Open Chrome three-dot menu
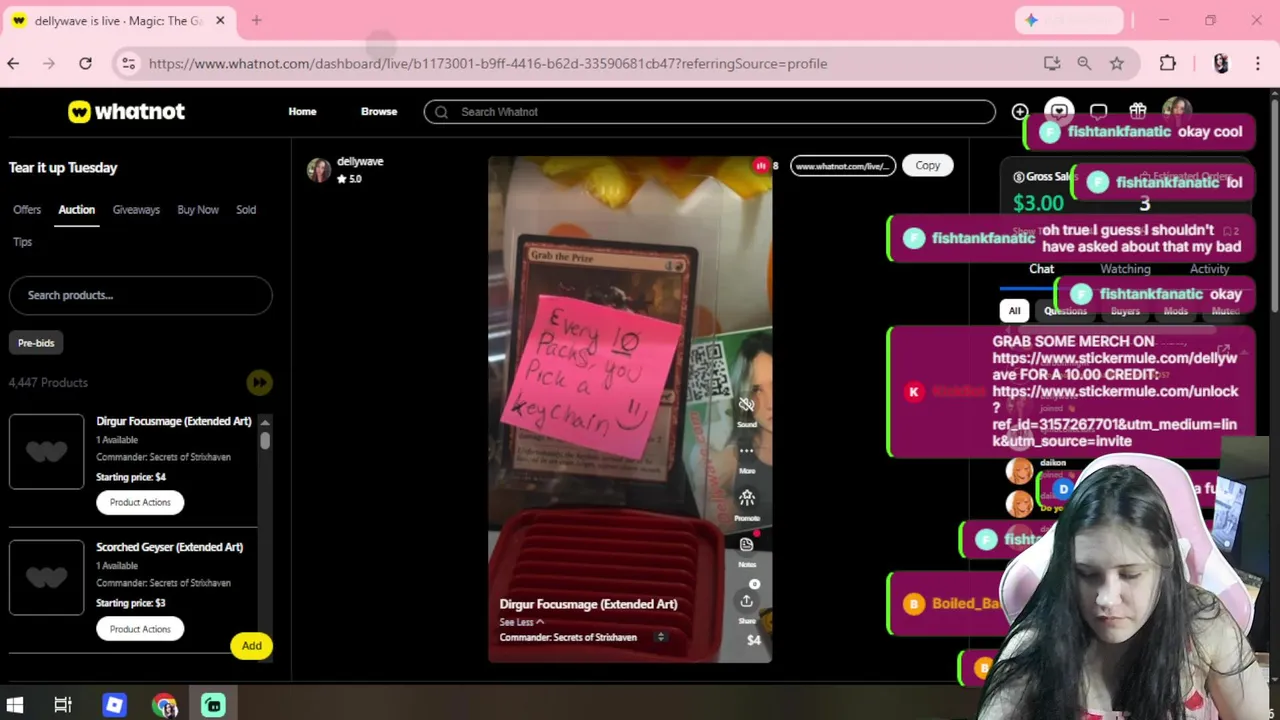Viewport: 1280px width, 720px height. click(1258, 63)
